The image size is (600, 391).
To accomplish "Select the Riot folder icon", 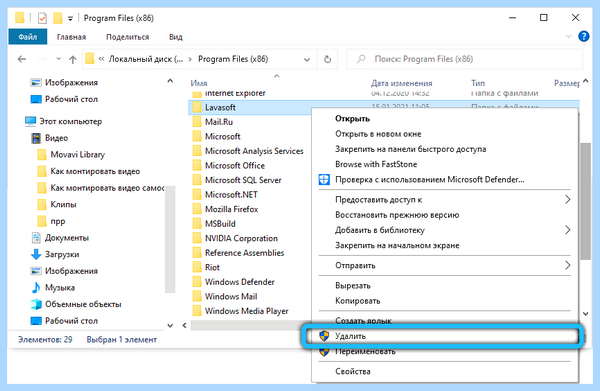I will coord(197,267).
